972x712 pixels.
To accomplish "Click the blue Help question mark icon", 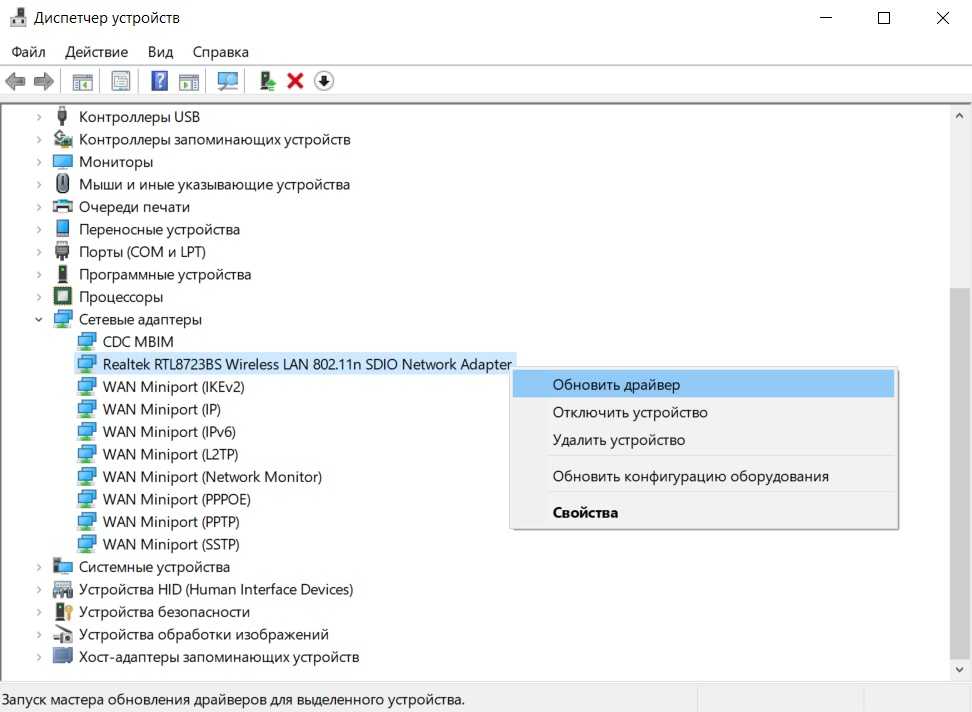I will click(159, 81).
